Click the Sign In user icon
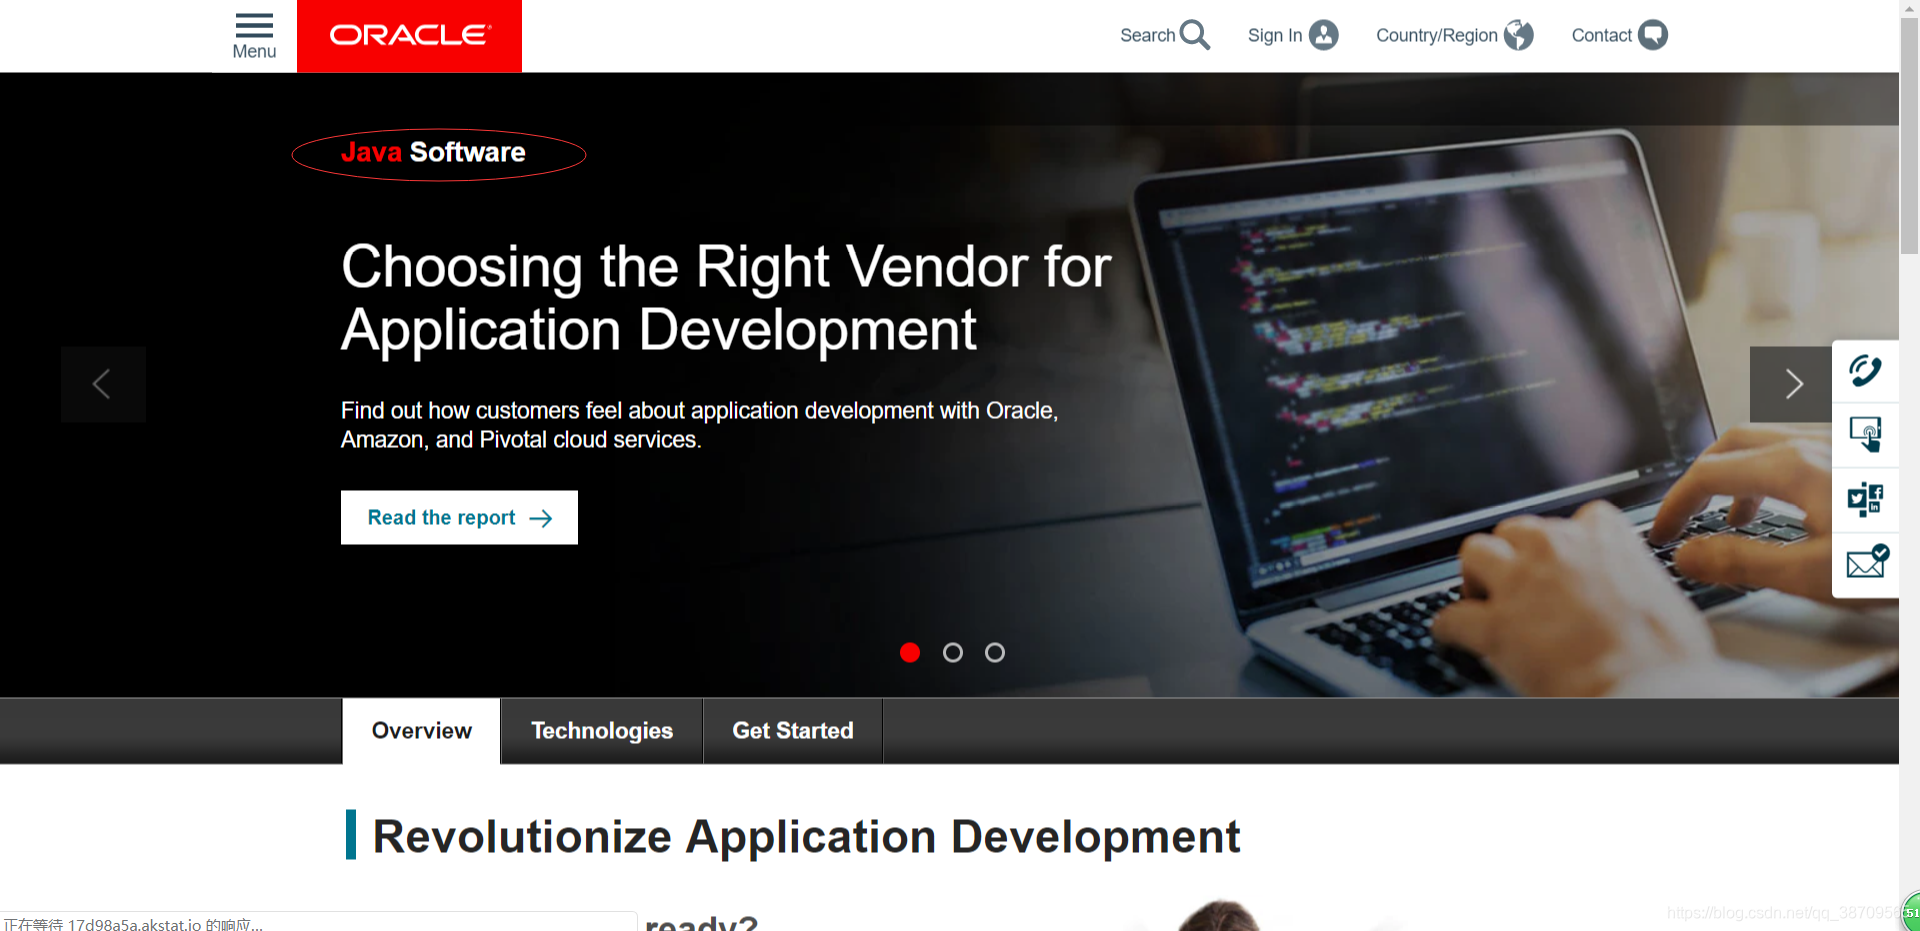 pyautogui.click(x=1323, y=35)
